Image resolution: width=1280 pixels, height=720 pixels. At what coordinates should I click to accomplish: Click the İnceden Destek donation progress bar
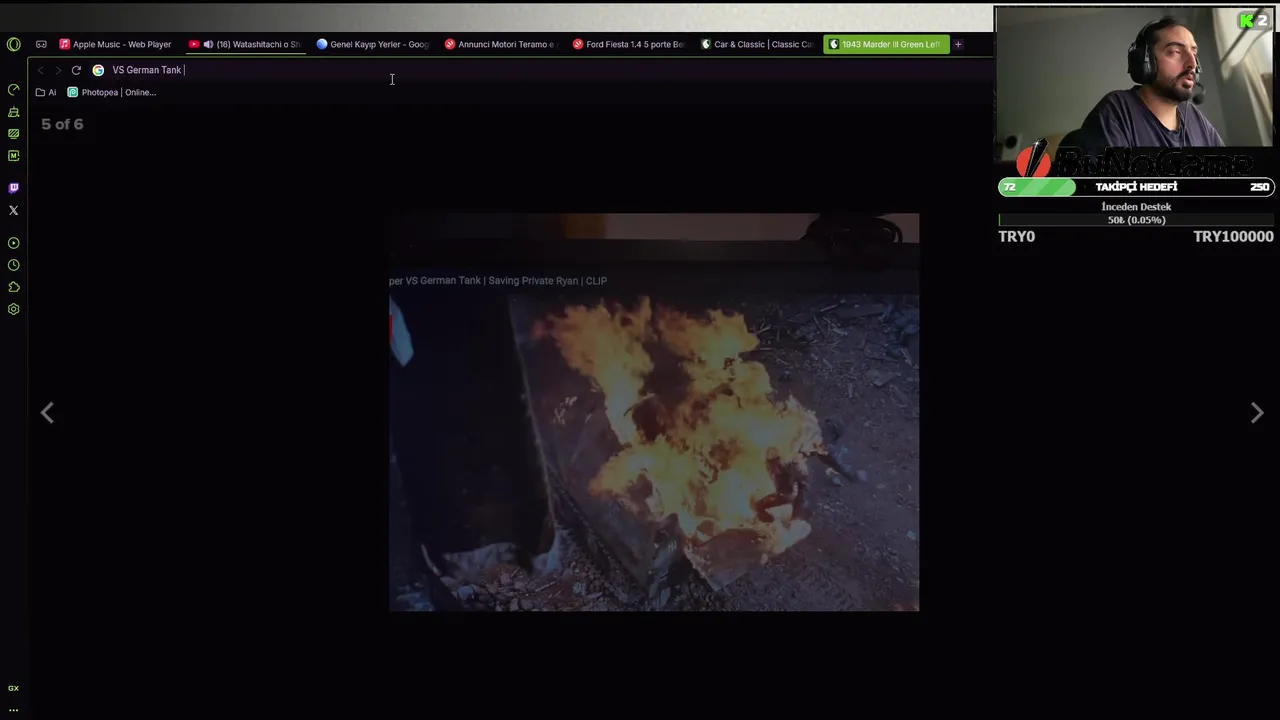(x=1136, y=220)
